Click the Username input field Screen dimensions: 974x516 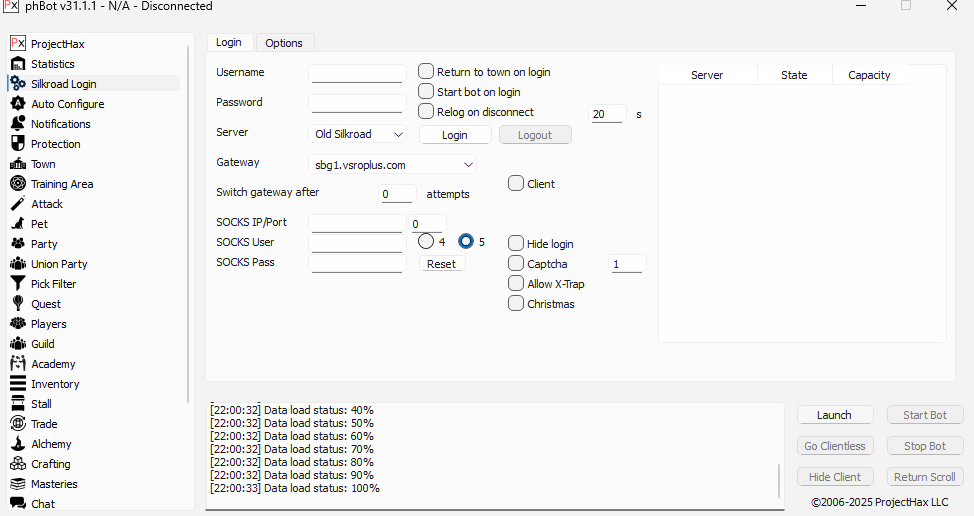356,73
